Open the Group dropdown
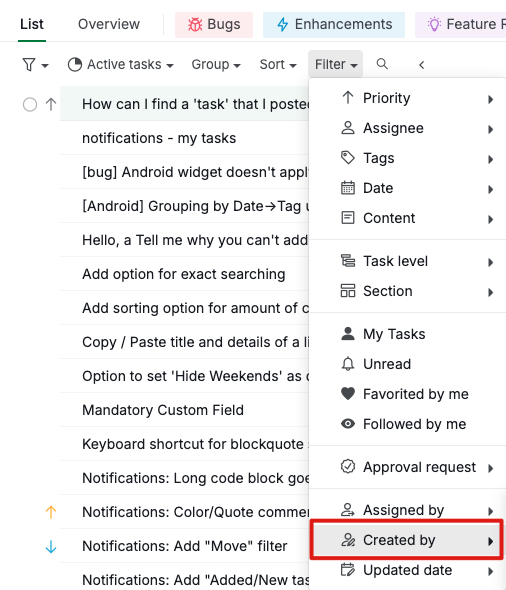Viewport: 506px width, 590px height. click(216, 64)
